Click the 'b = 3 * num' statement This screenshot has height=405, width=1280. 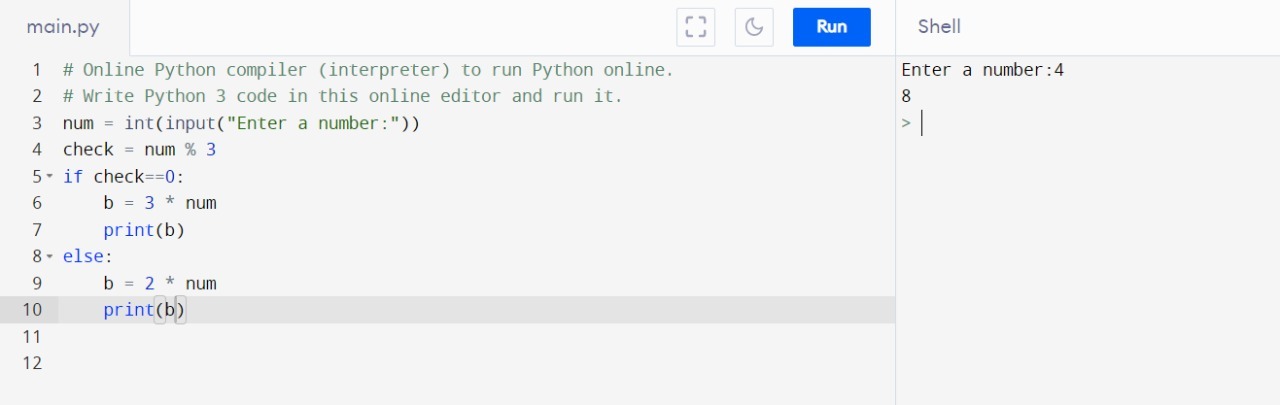click(159, 203)
